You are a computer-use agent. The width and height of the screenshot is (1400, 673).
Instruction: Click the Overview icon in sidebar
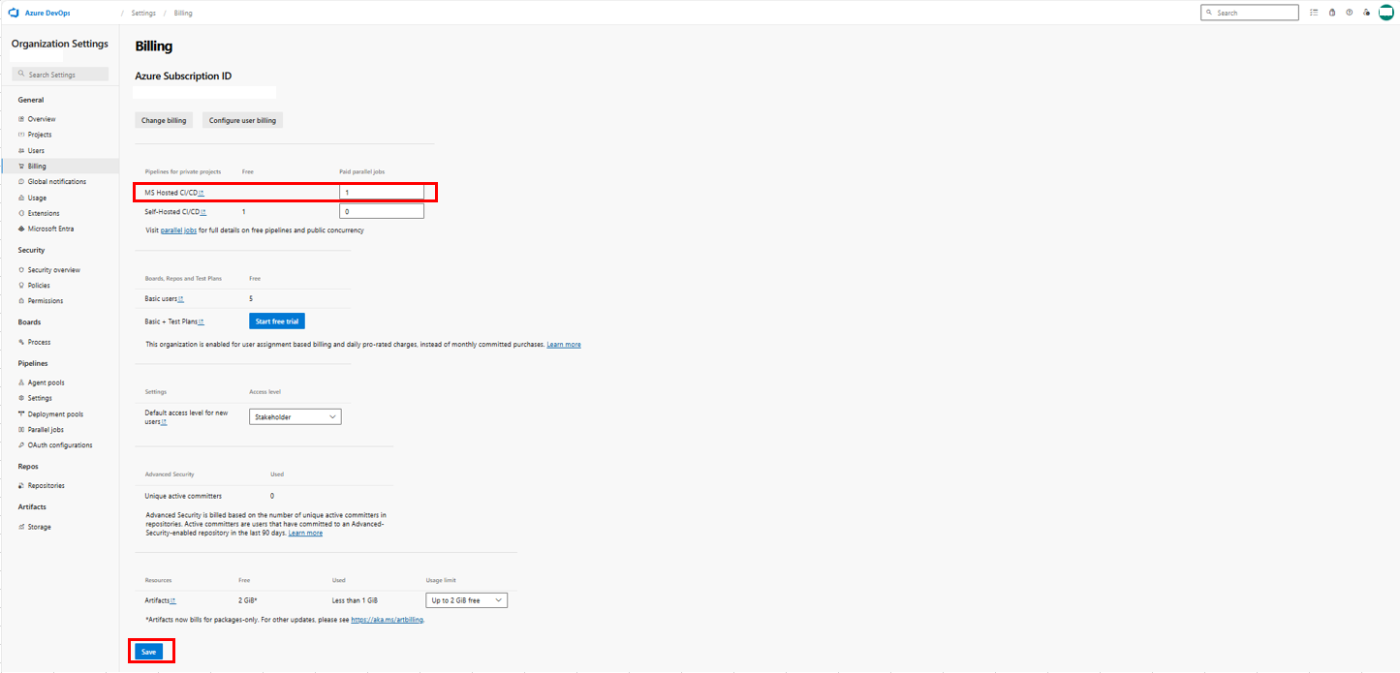point(21,119)
